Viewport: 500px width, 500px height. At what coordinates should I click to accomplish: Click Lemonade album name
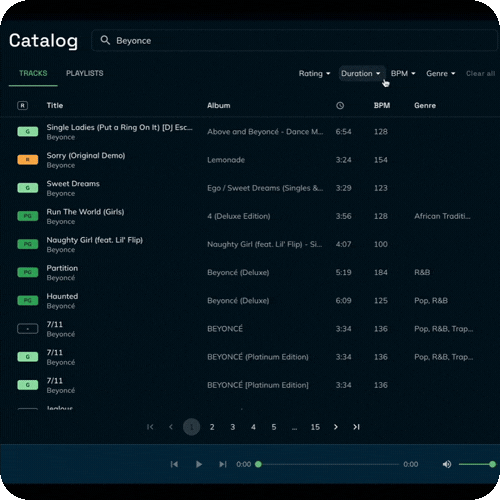226,160
